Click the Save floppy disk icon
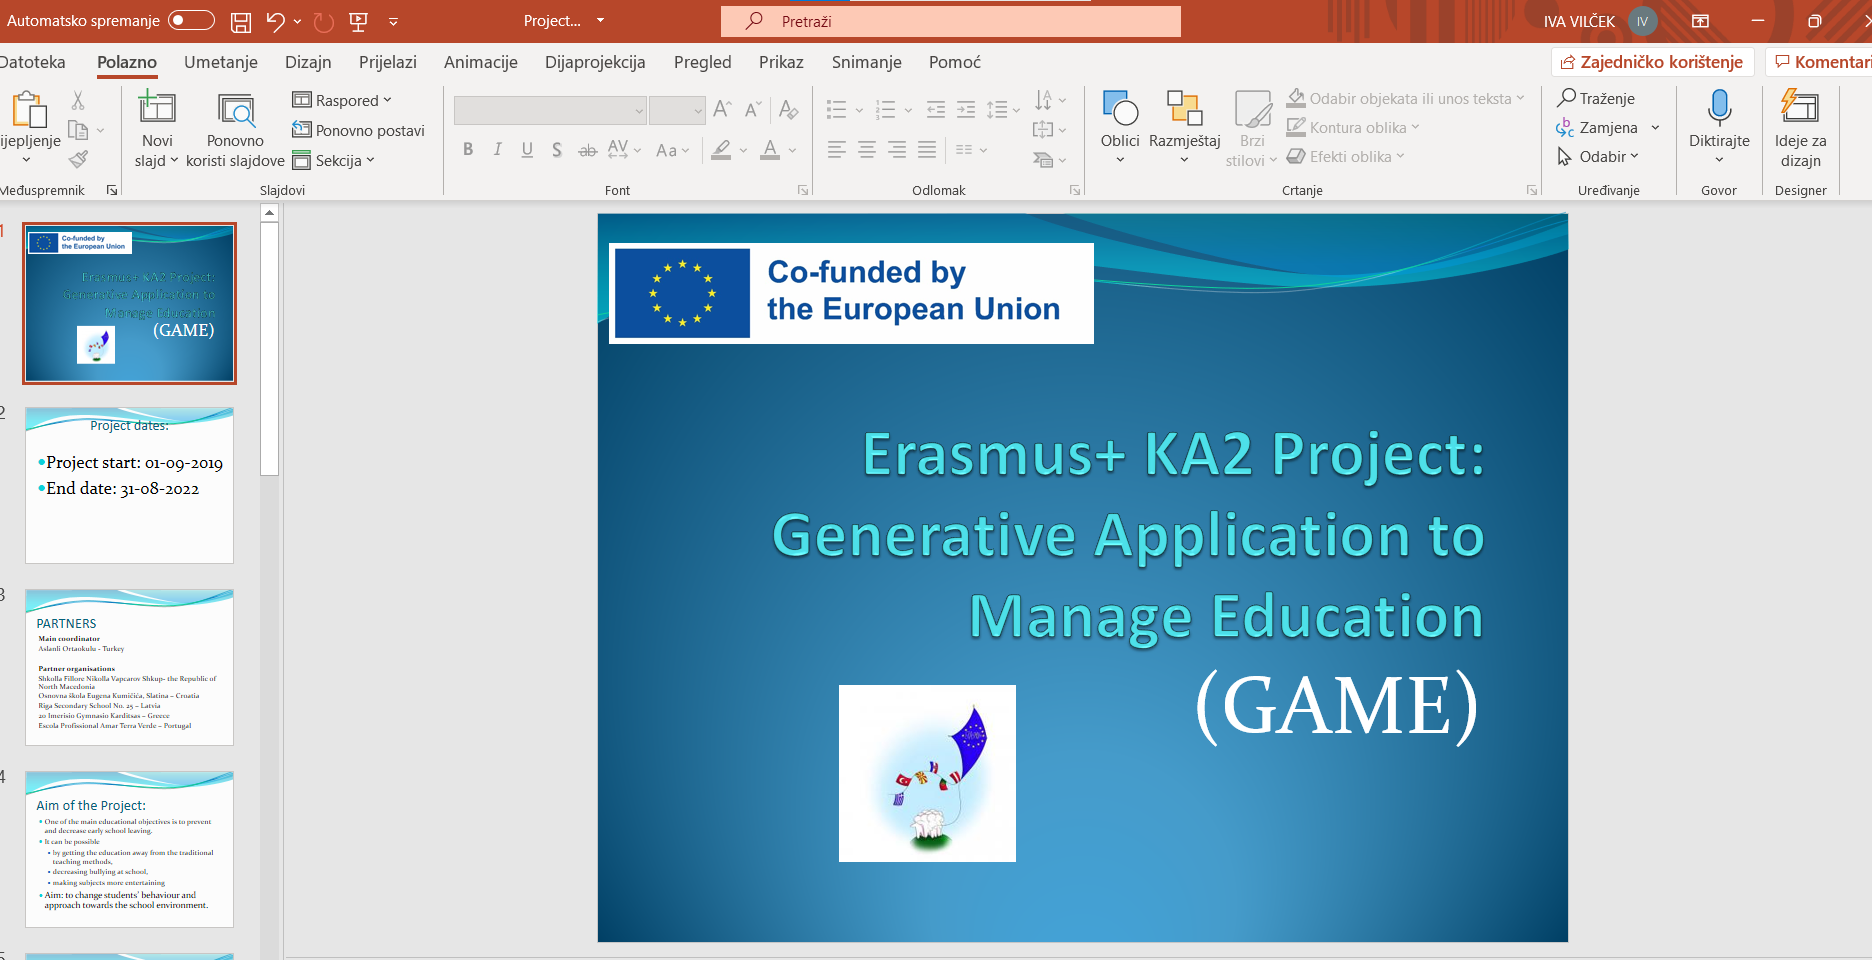The width and height of the screenshot is (1872, 960). click(241, 21)
